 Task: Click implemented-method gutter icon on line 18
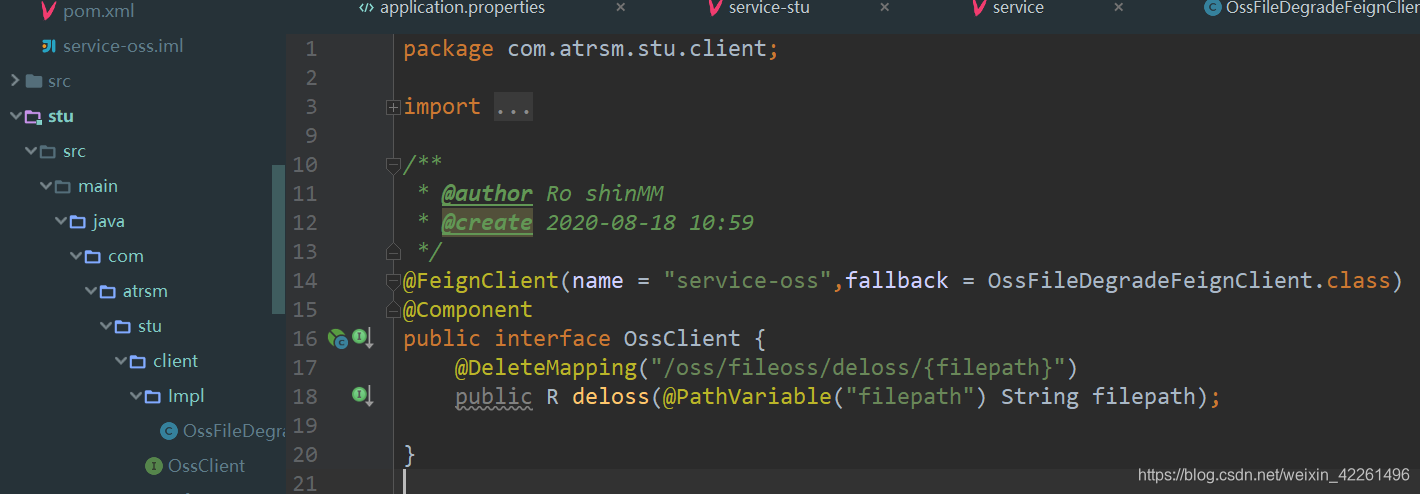coord(363,397)
